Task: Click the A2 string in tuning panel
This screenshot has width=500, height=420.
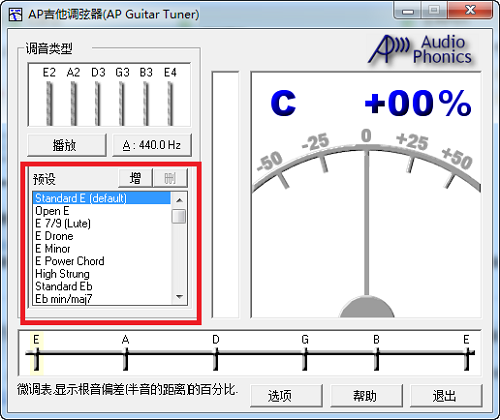Action: (74, 103)
